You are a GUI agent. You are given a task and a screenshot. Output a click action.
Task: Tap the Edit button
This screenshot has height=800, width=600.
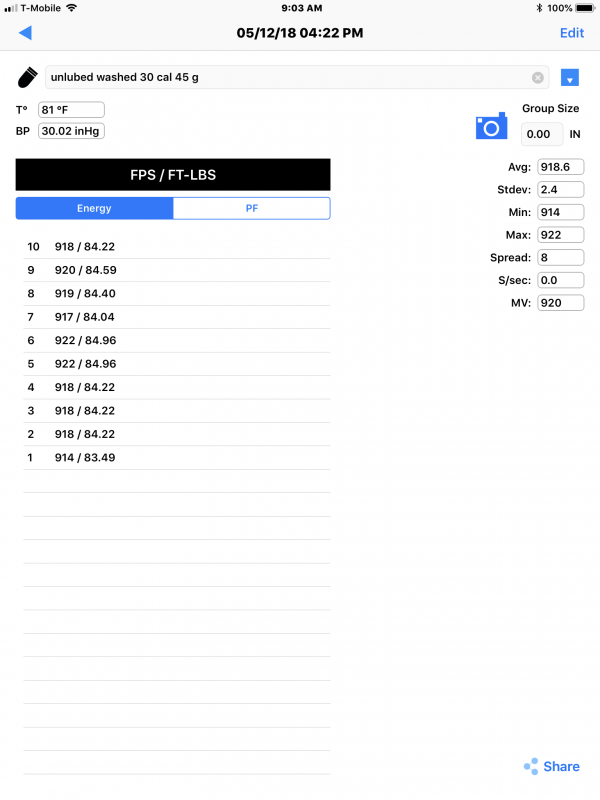[572, 33]
